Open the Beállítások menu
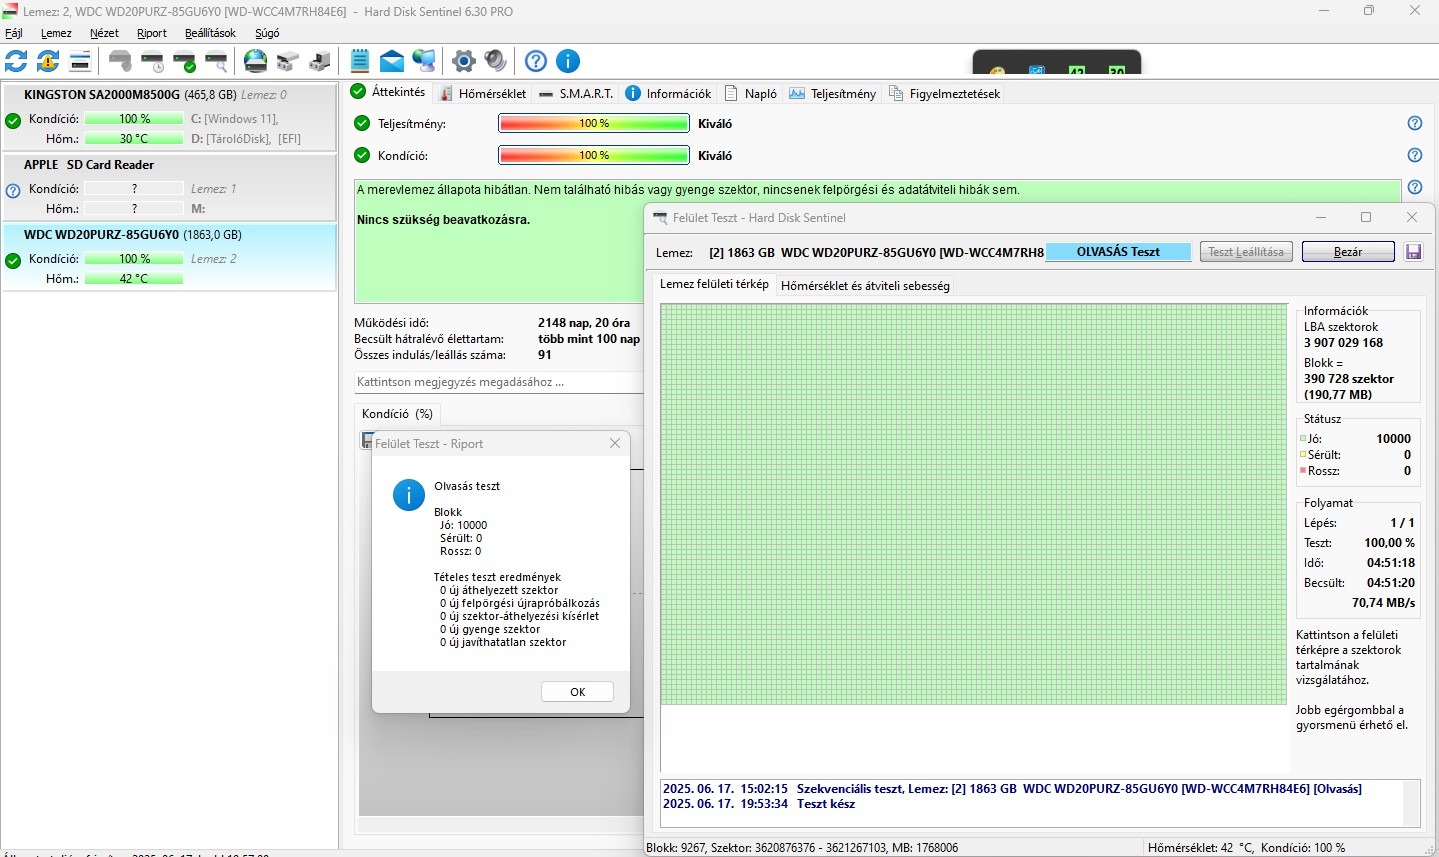The height and width of the screenshot is (857, 1439). pyautogui.click(x=210, y=33)
